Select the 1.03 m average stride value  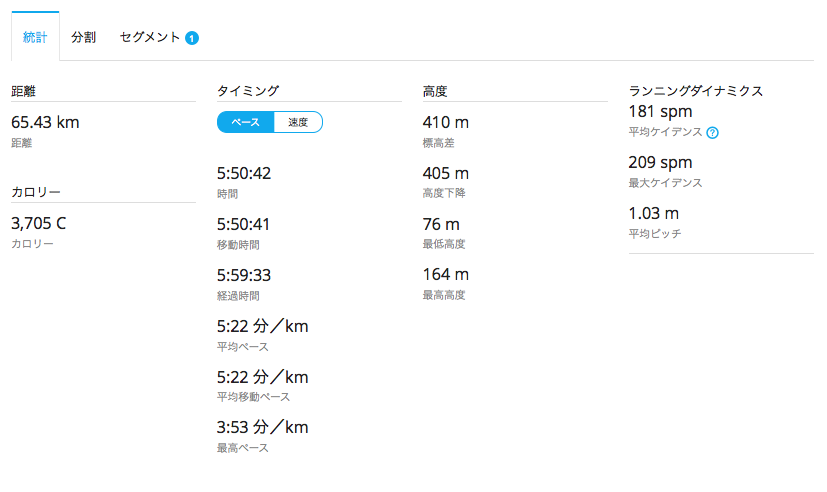653,214
